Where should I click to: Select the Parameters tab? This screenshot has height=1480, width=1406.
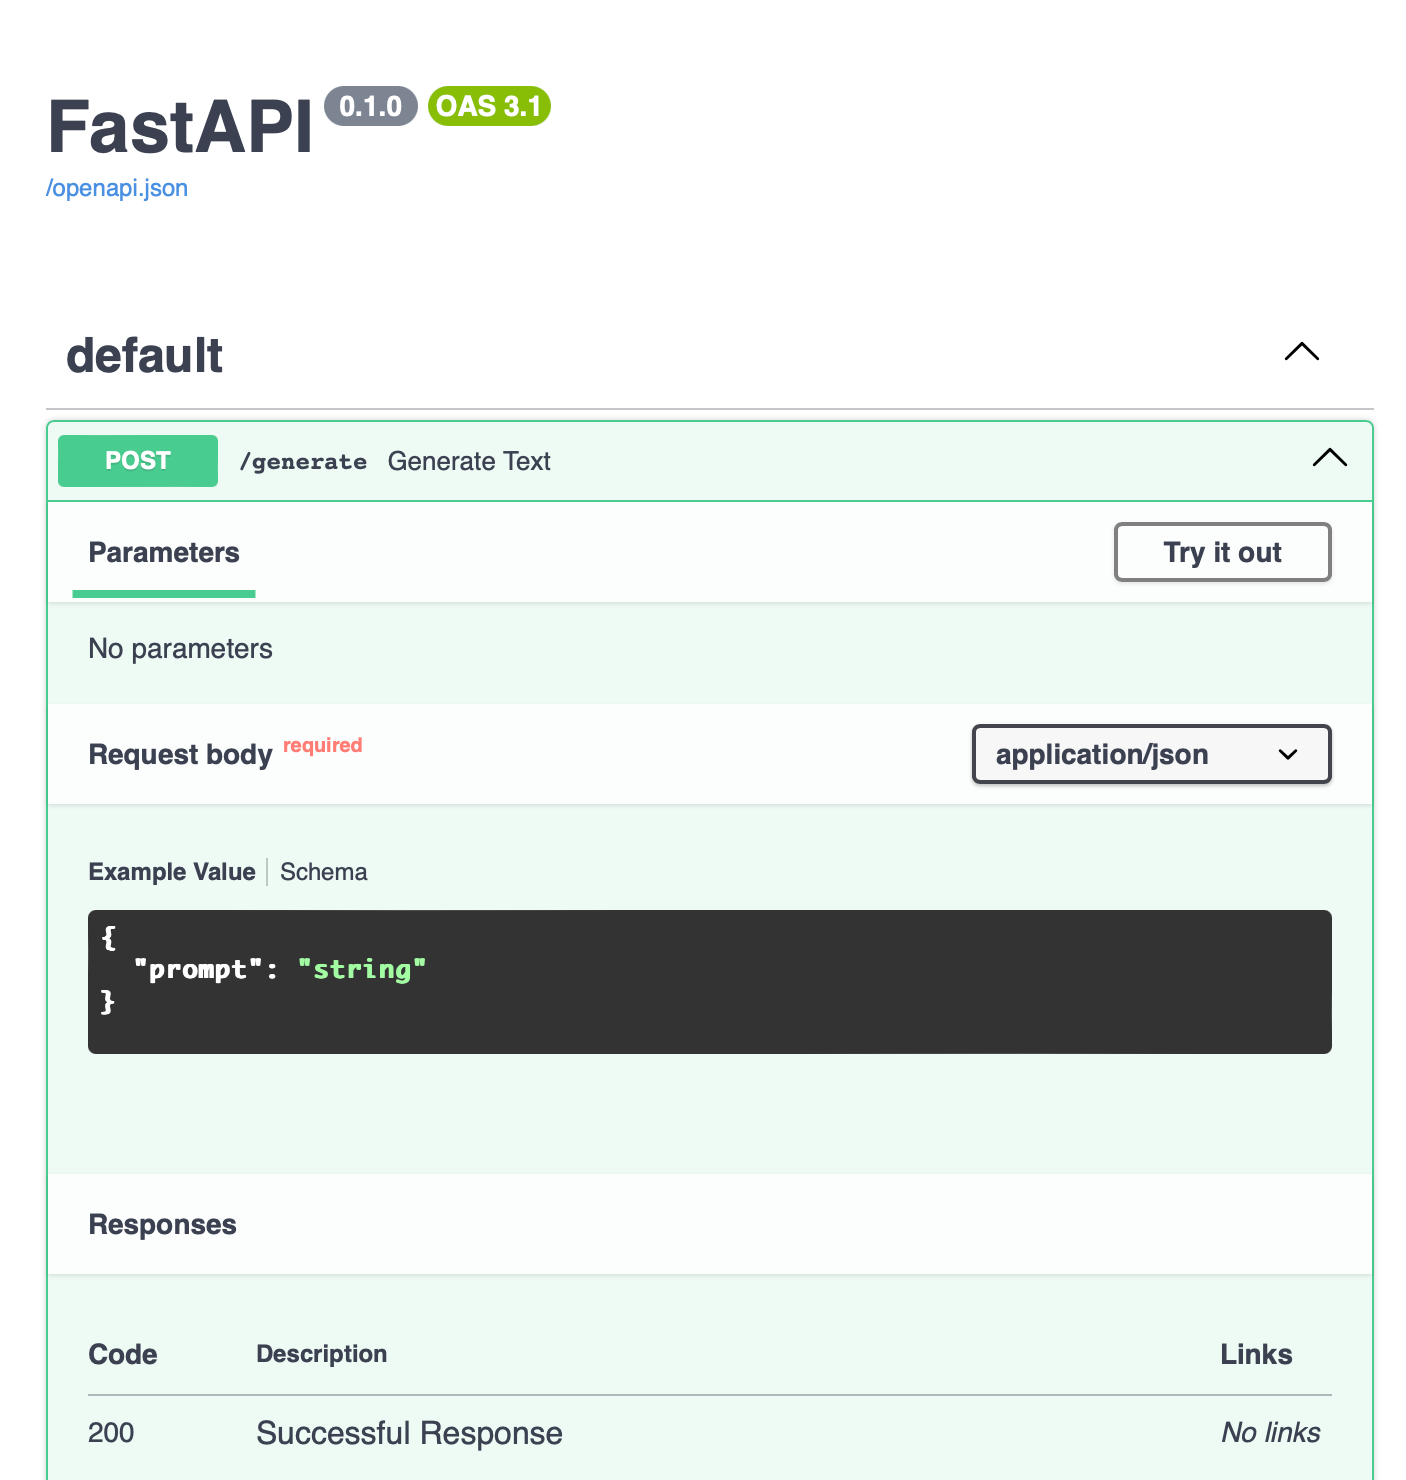coord(164,553)
